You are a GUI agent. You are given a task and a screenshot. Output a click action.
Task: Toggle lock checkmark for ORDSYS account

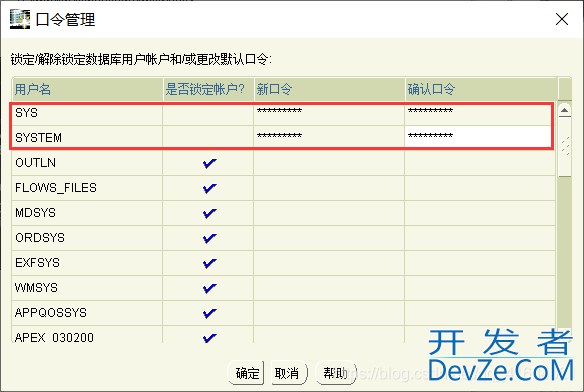[x=209, y=238]
